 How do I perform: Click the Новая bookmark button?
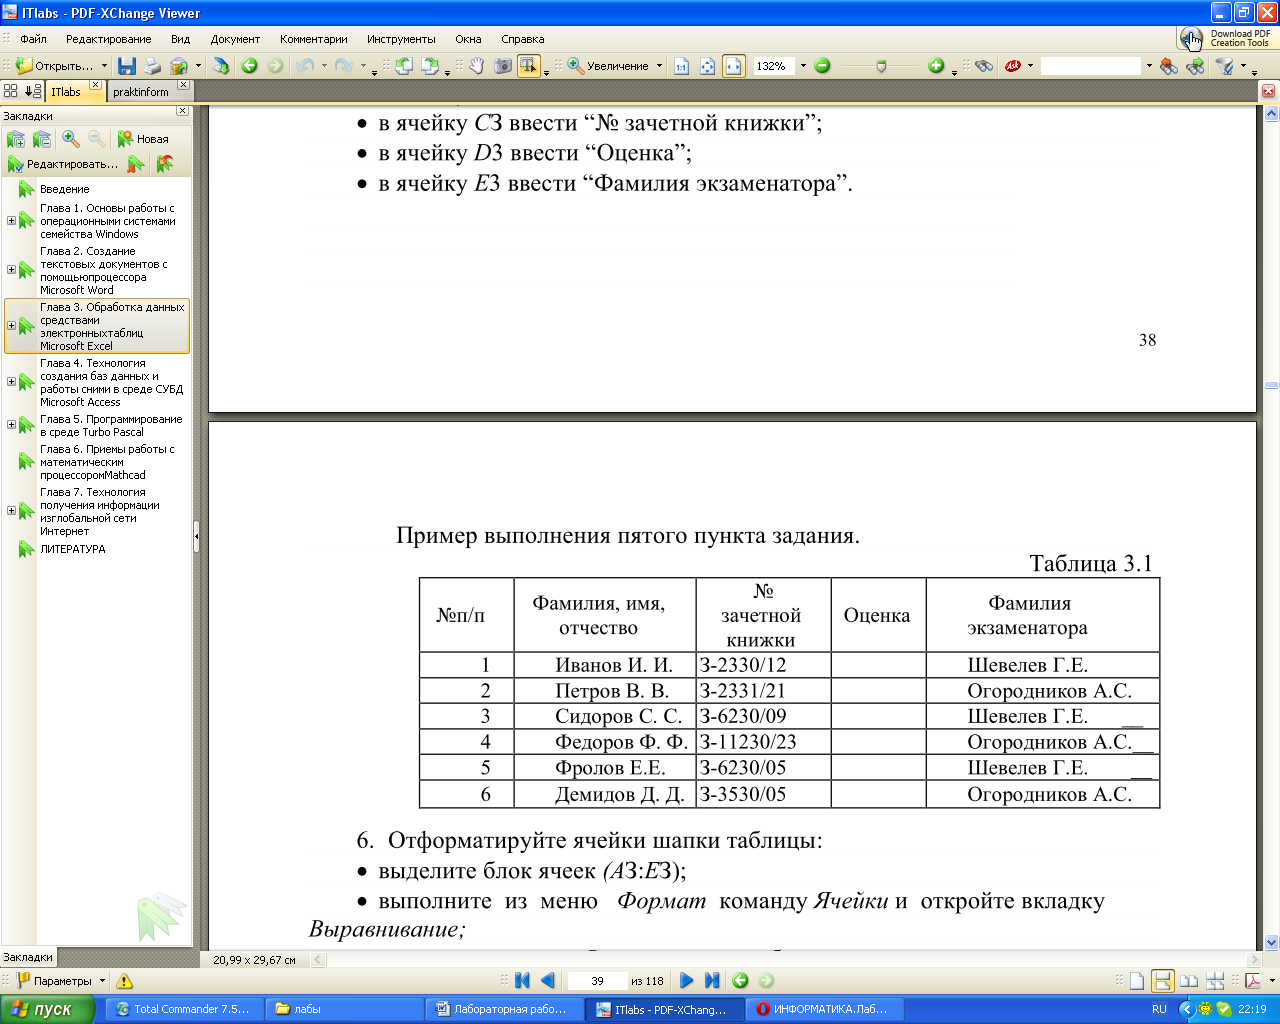[142, 139]
